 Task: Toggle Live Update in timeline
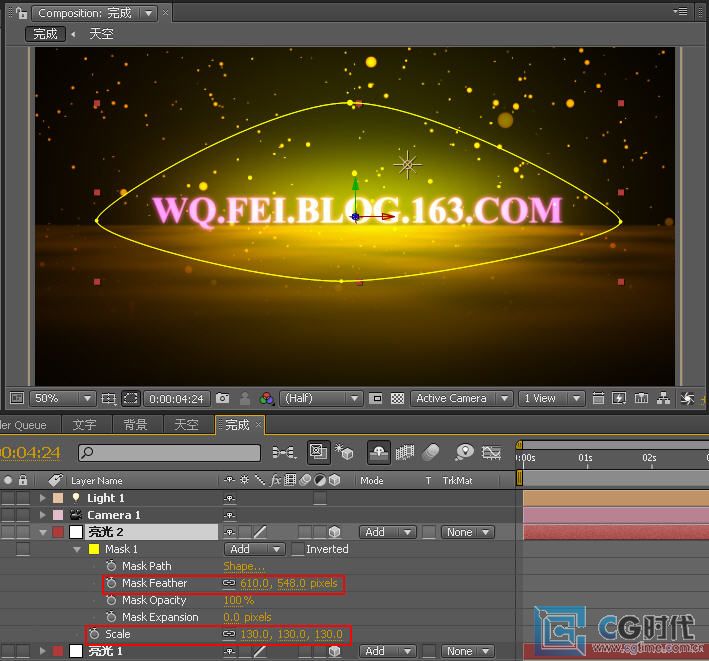pos(318,452)
